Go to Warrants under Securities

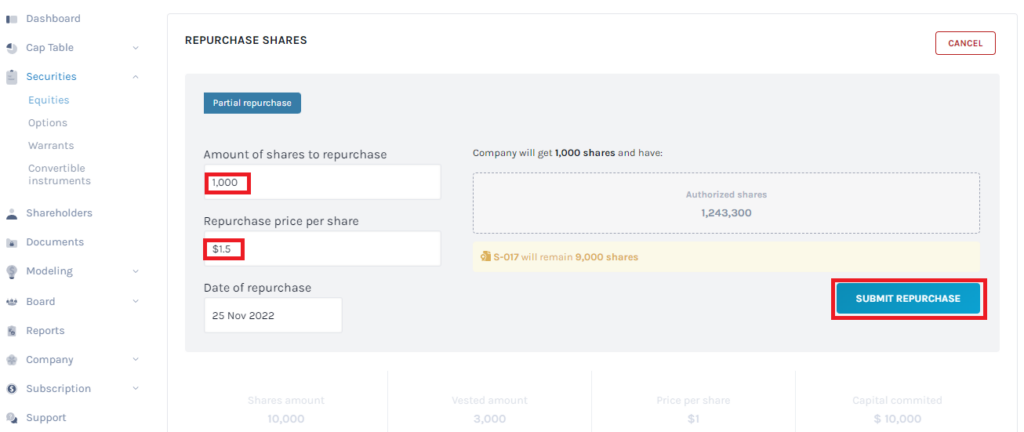[51, 146]
